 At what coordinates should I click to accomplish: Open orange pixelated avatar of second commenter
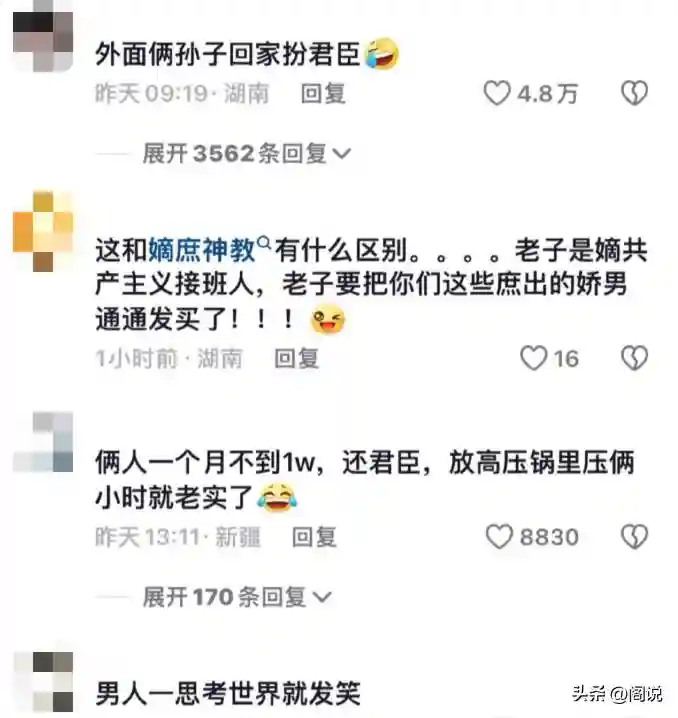click(x=43, y=231)
